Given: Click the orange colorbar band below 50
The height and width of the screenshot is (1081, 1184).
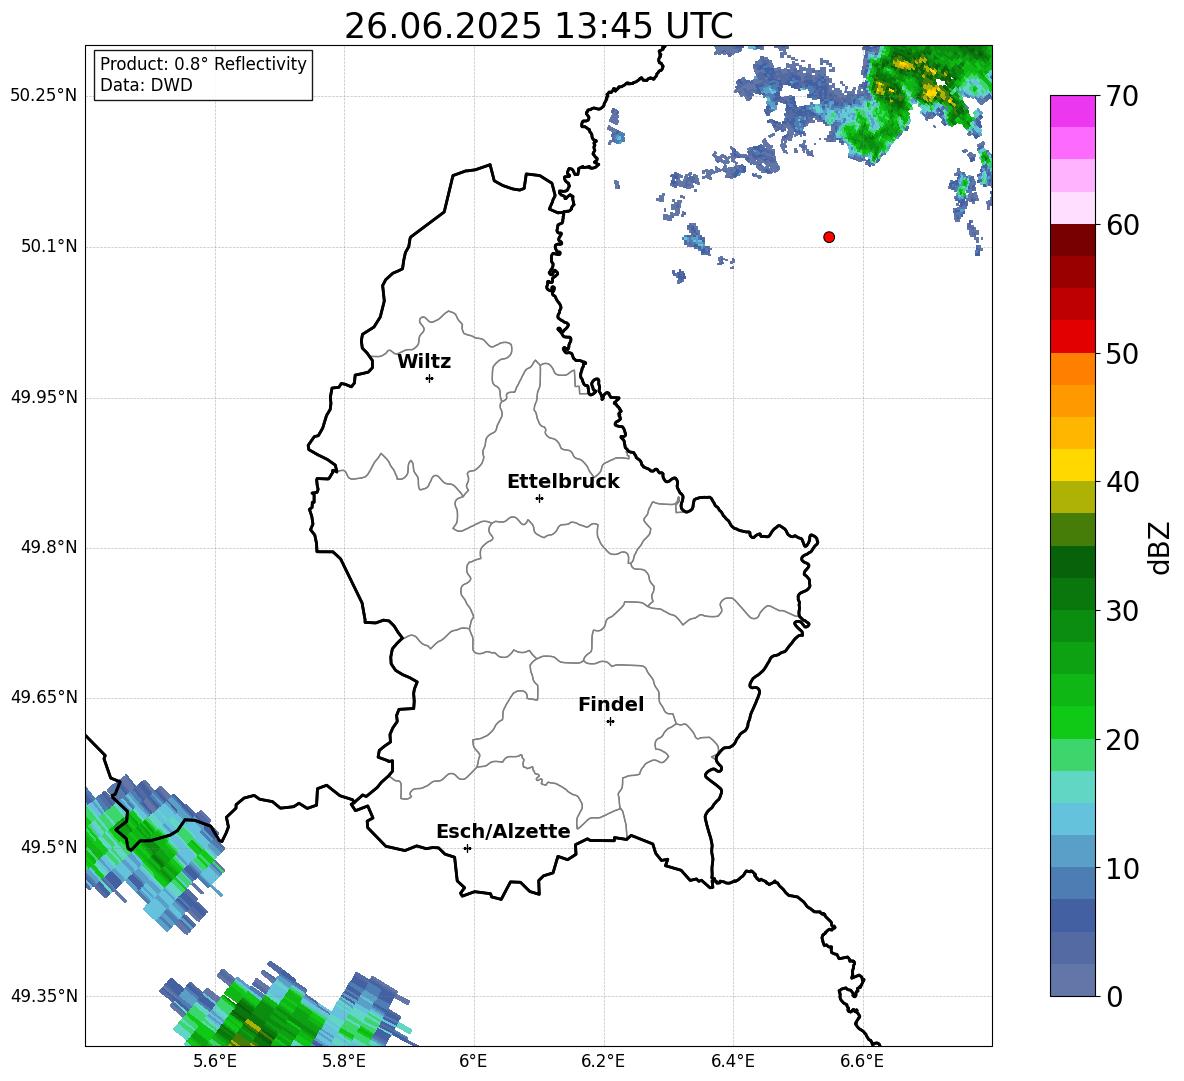Looking at the screenshot, I should coord(1072,368).
